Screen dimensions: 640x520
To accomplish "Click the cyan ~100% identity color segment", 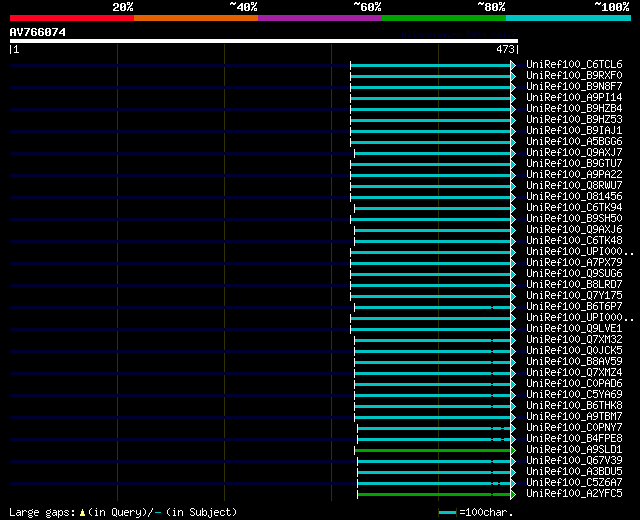I will [569, 18].
